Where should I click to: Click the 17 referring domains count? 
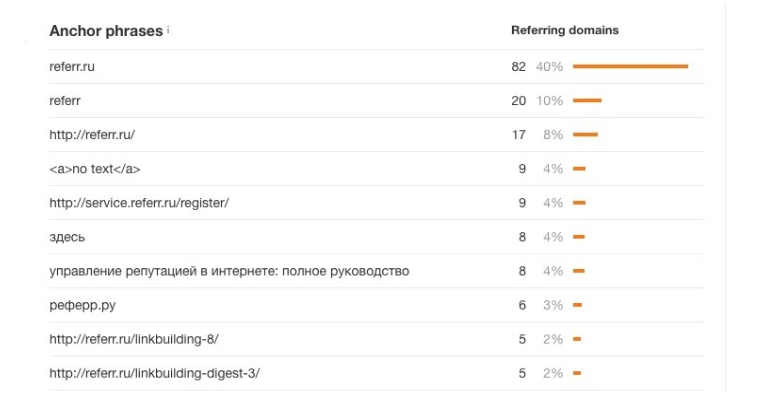coord(518,135)
